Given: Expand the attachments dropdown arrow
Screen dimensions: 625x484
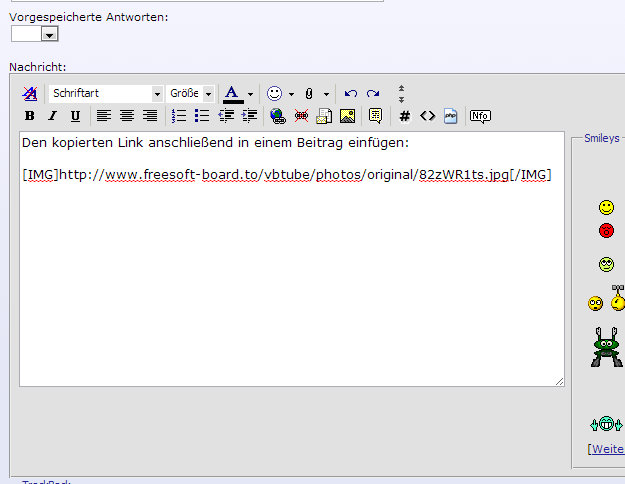Looking at the screenshot, I should (326, 94).
